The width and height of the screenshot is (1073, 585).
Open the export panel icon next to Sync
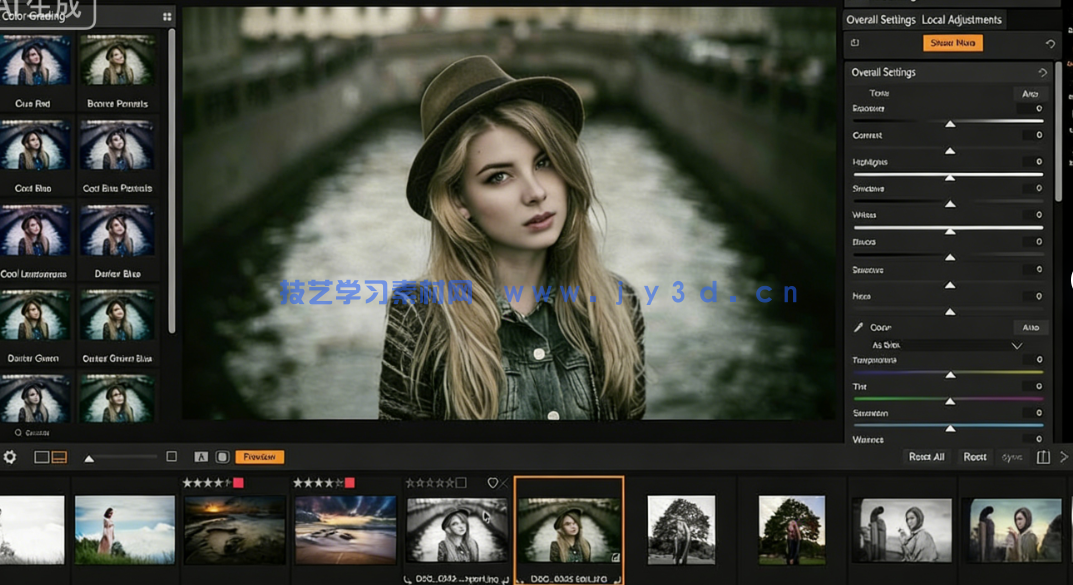(x=1043, y=456)
